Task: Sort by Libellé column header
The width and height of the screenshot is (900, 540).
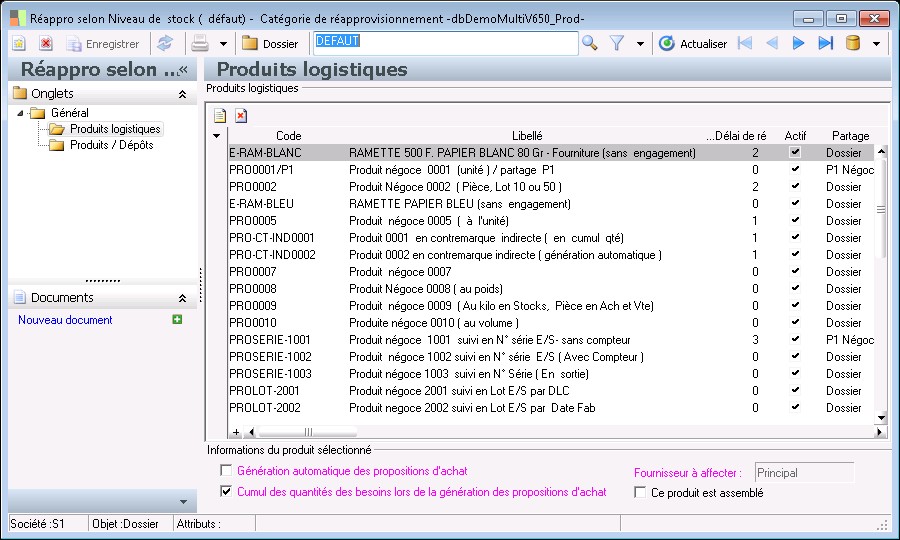Action: pos(527,136)
